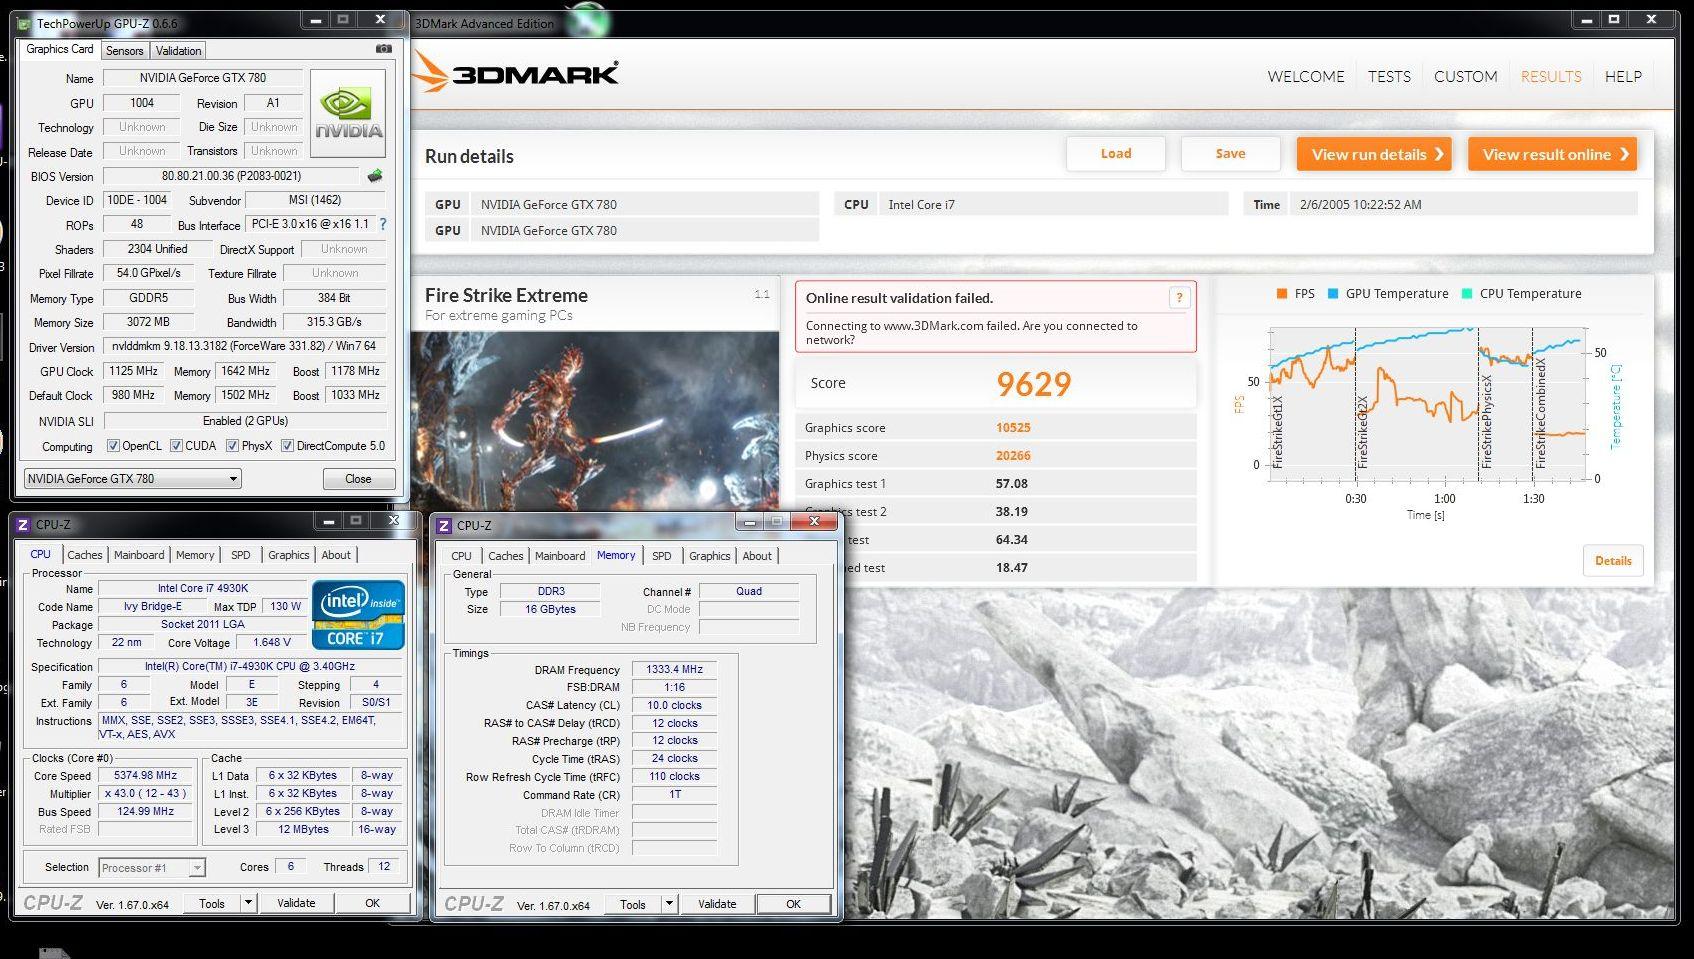The height and width of the screenshot is (959, 1694).
Task: Click the Load button in Run details
Action: tap(1116, 153)
